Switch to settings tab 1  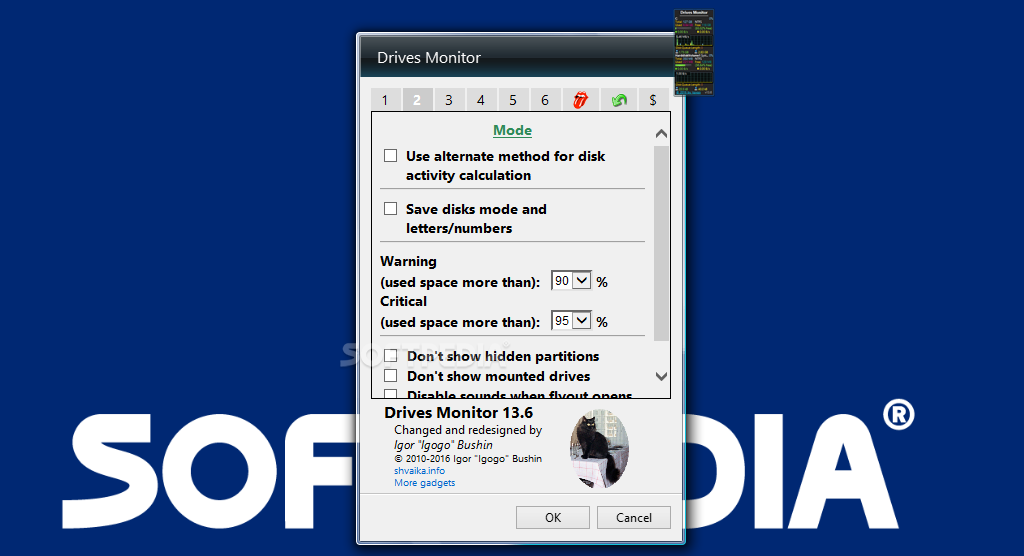tap(385, 100)
